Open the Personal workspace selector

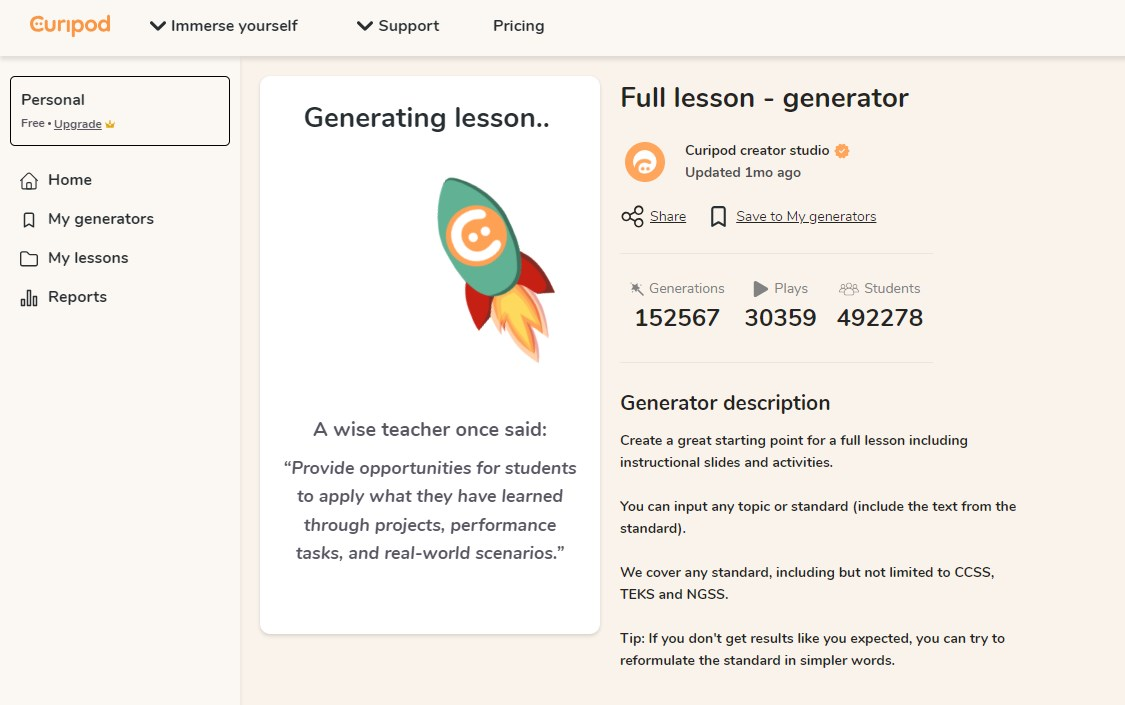coord(120,111)
